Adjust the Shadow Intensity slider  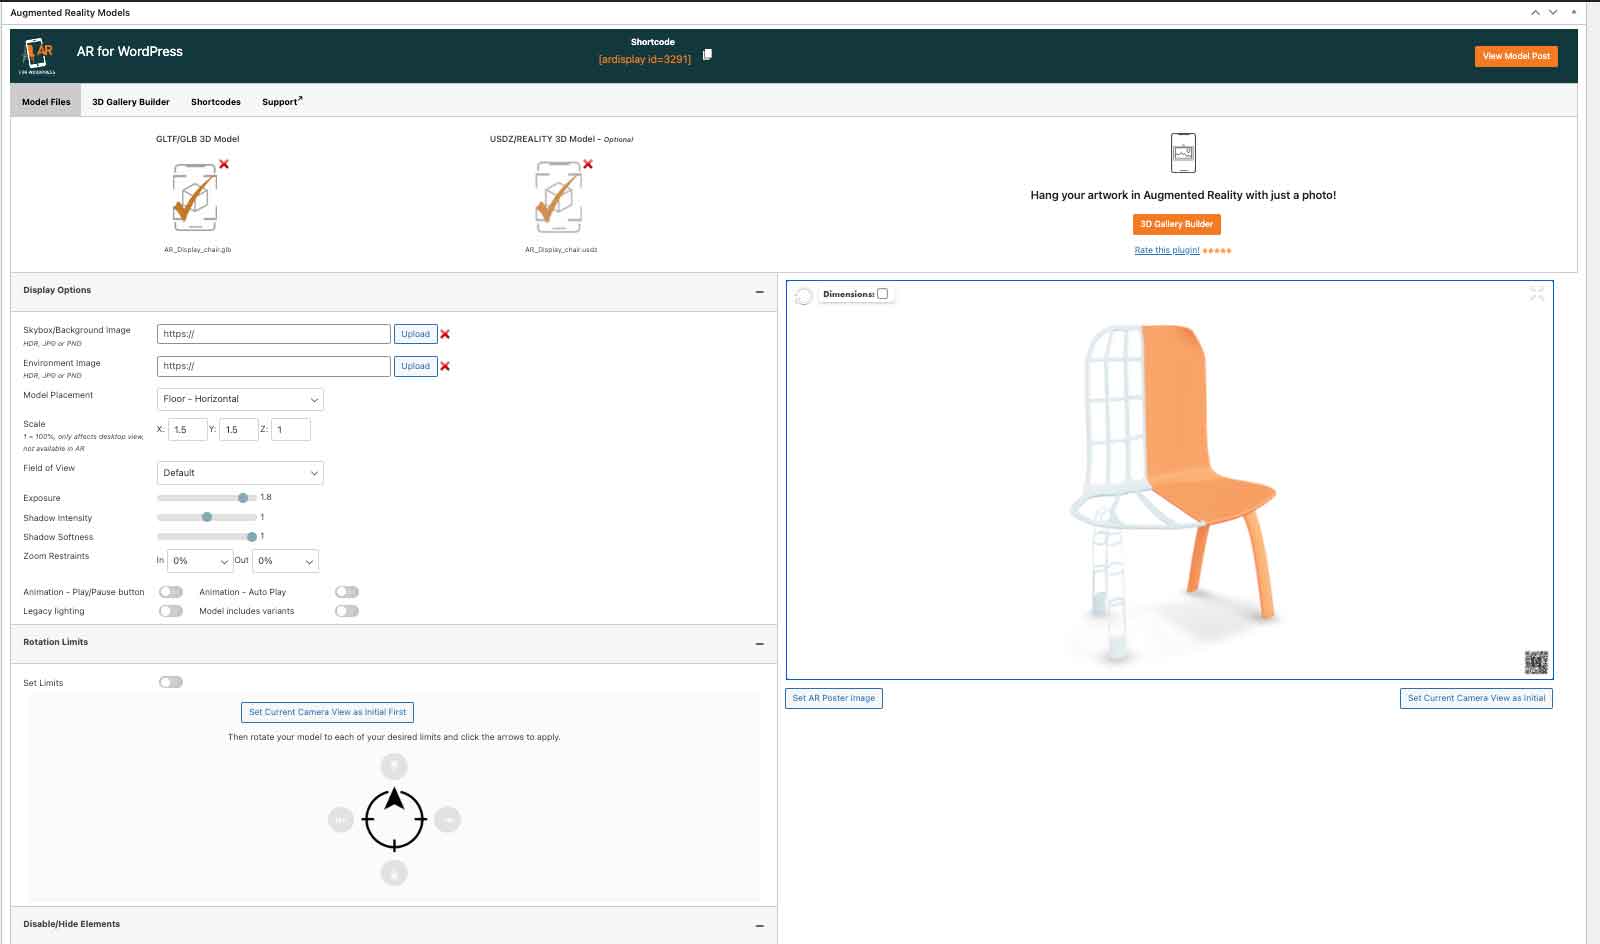207,517
